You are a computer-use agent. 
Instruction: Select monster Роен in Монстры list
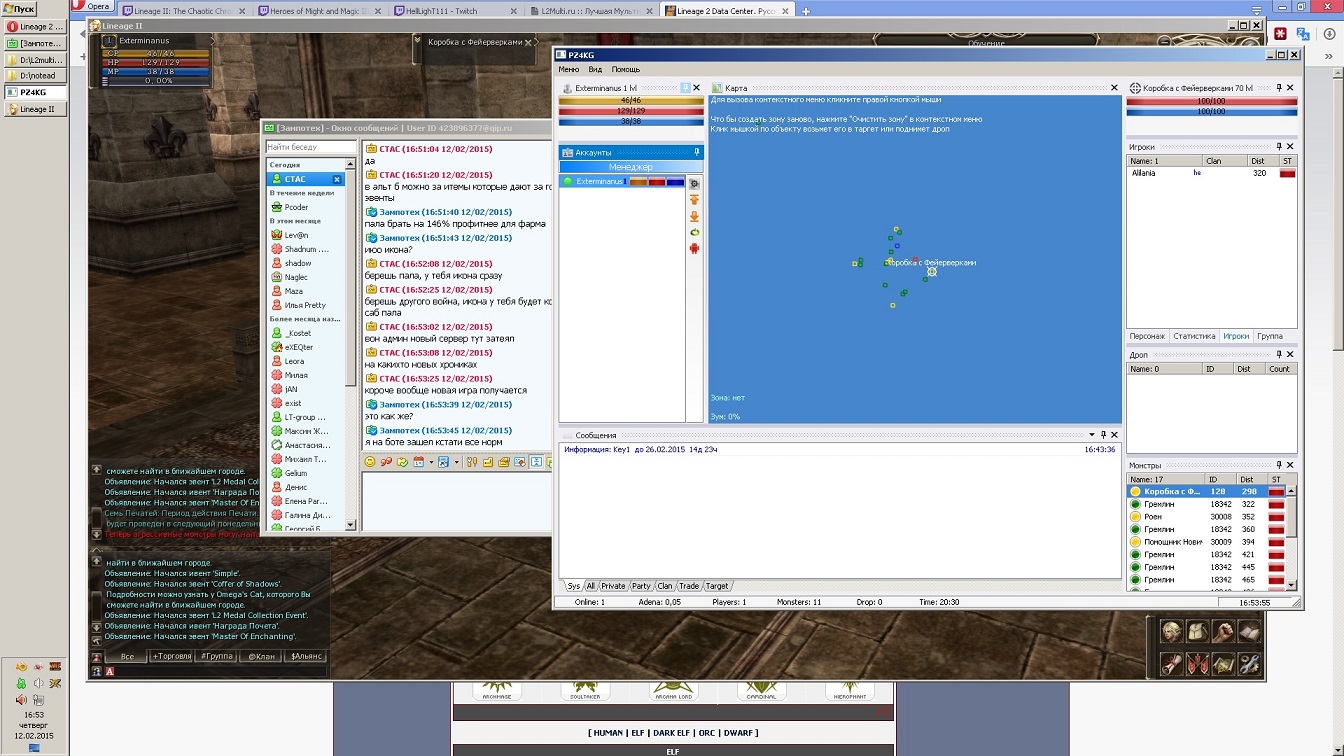tap(1205, 517)
